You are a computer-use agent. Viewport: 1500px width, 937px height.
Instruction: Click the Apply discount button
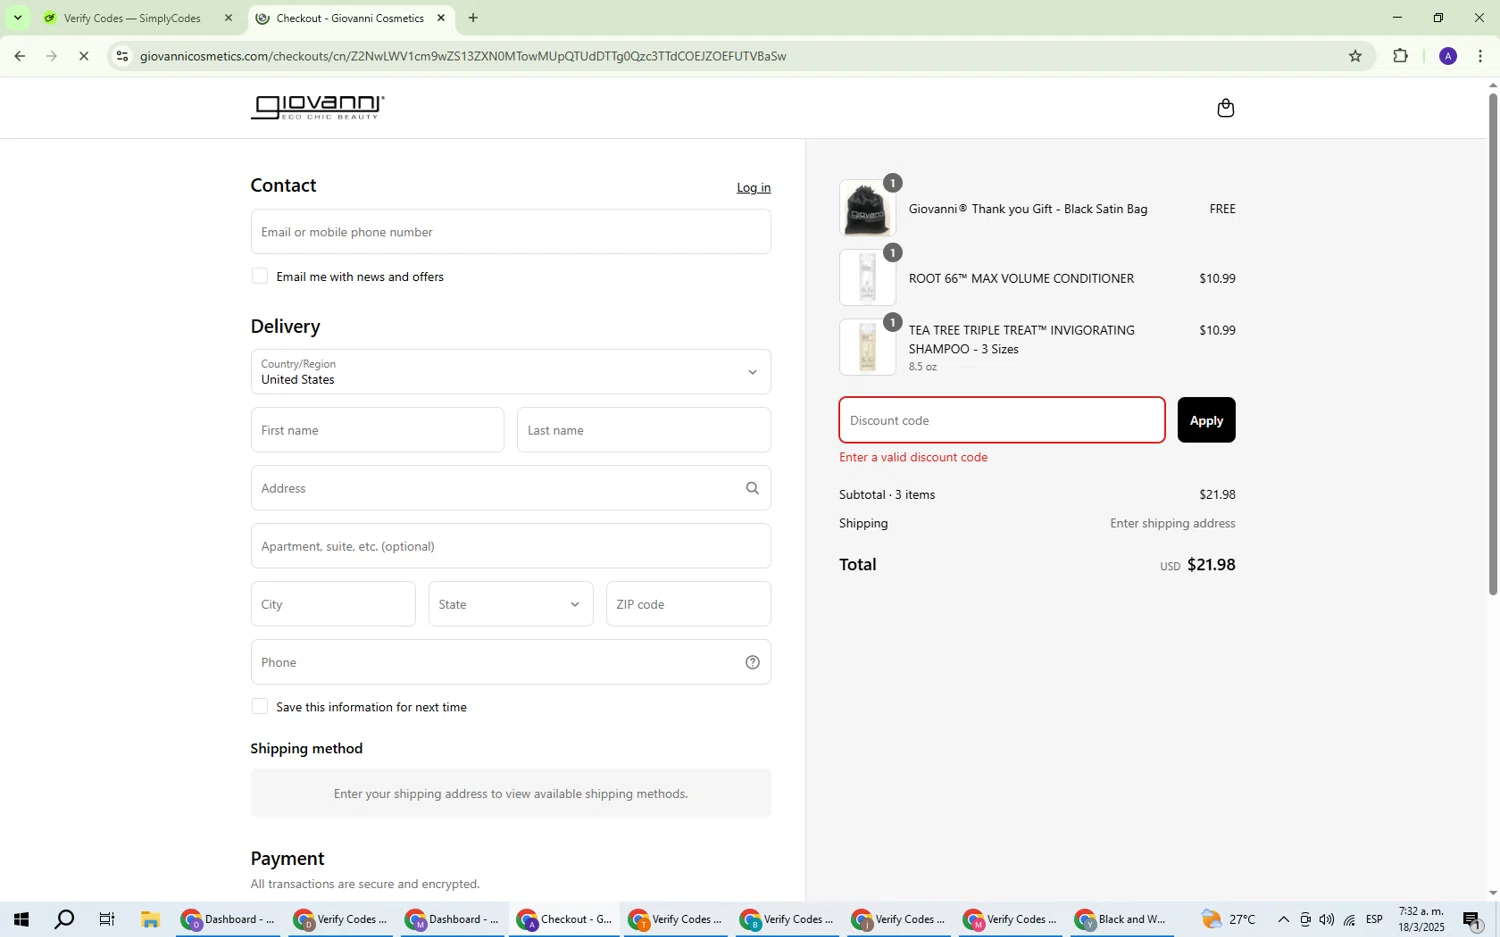(x=1206, y=420)
